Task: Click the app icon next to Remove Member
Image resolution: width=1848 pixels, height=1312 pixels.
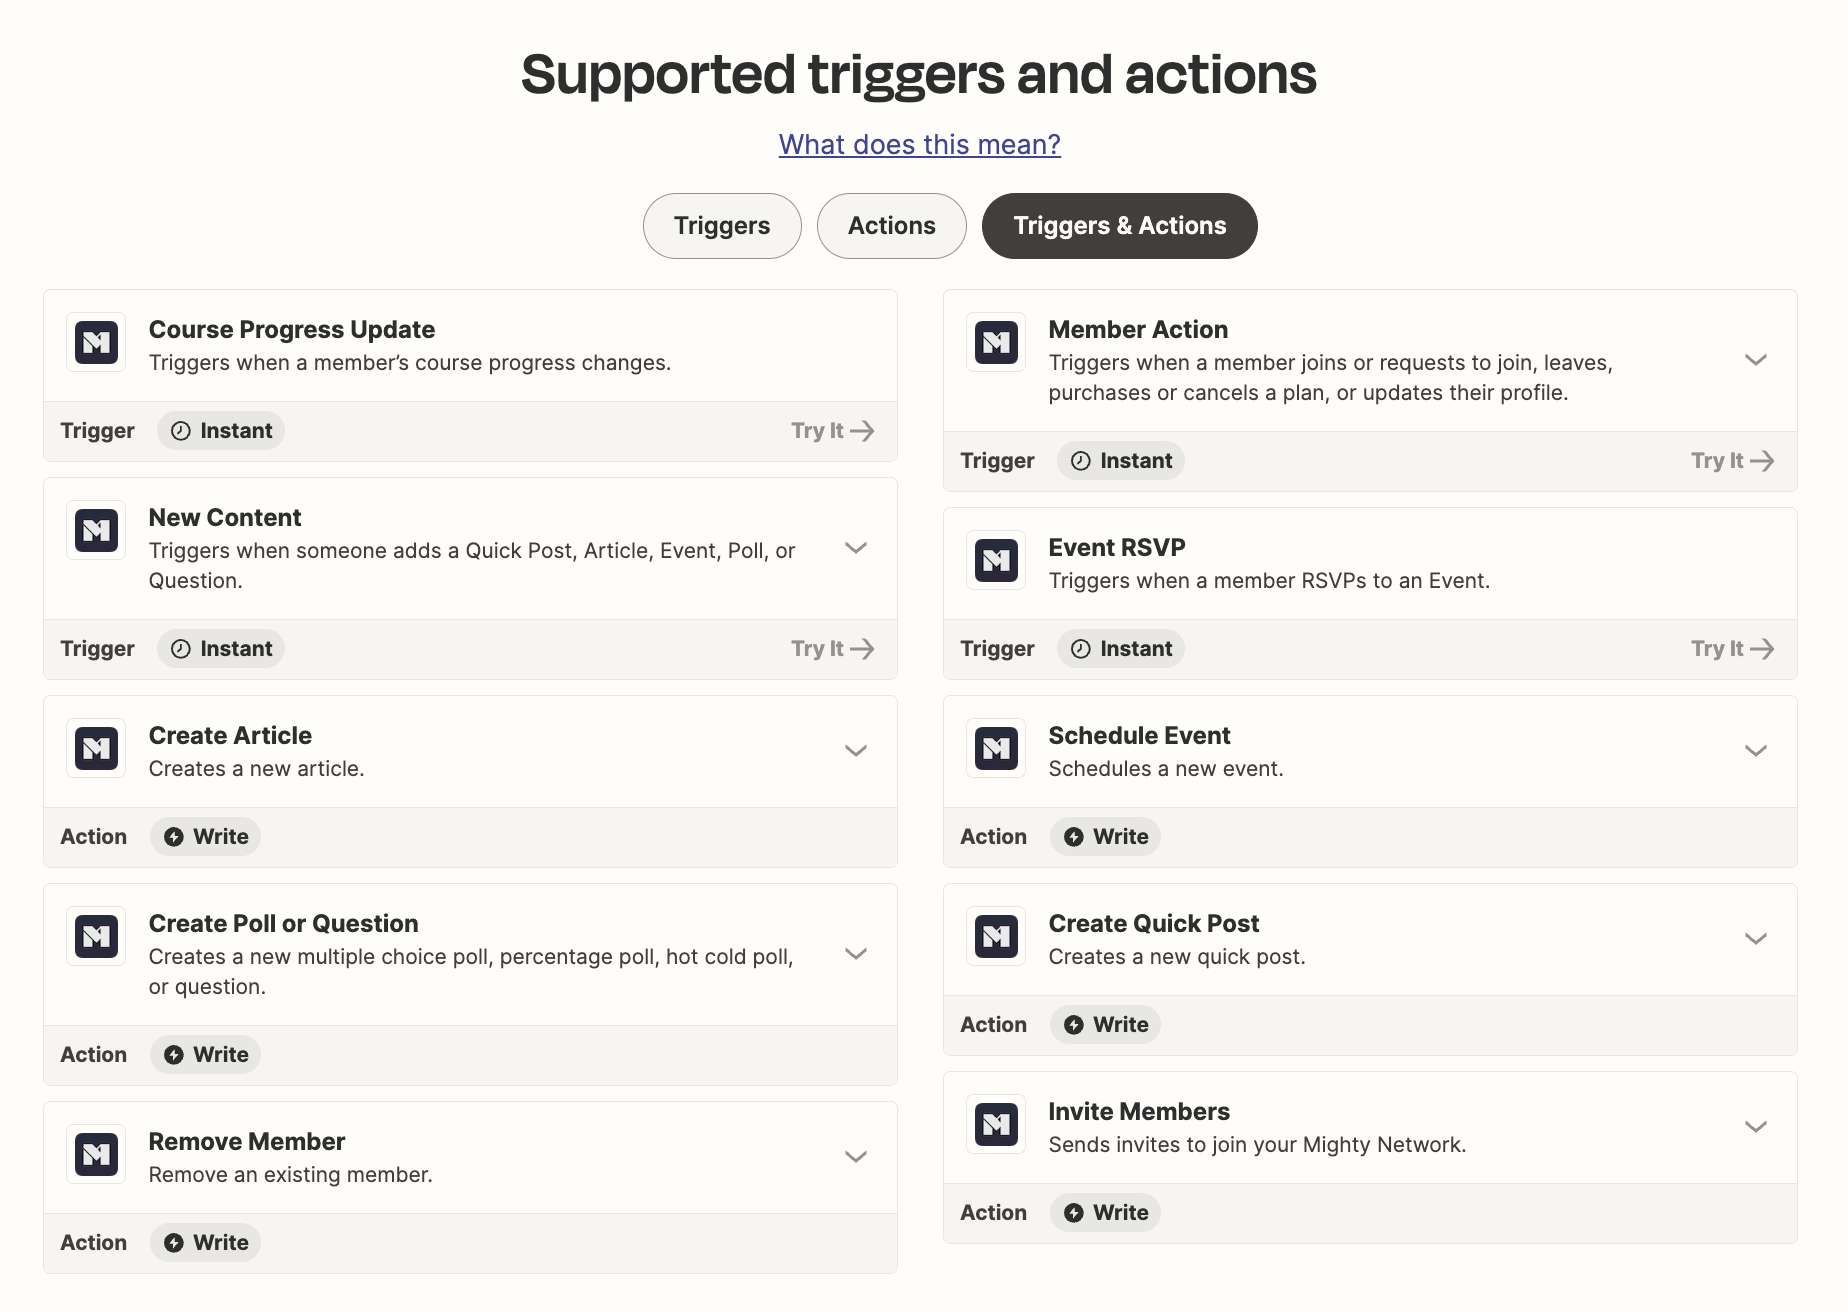Action: (x=96, y=1155)
